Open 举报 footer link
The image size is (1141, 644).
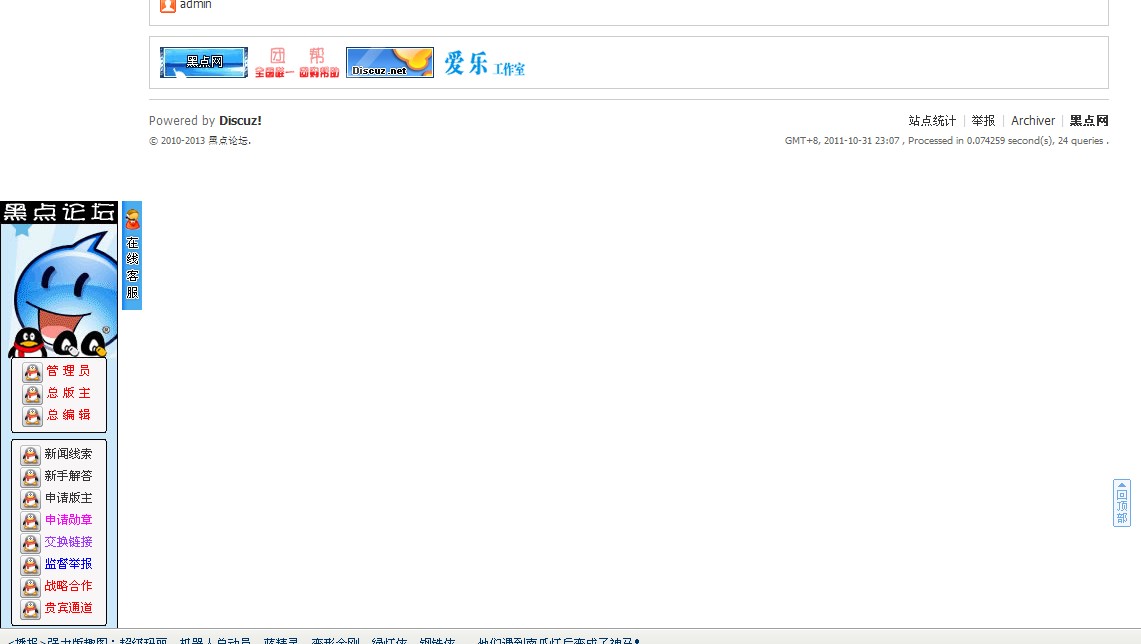point(983,121)
